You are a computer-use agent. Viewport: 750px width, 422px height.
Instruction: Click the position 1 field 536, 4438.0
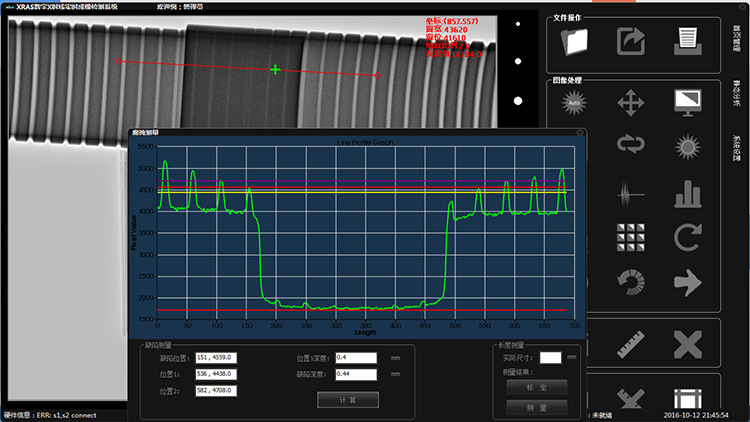coord(216,374)
